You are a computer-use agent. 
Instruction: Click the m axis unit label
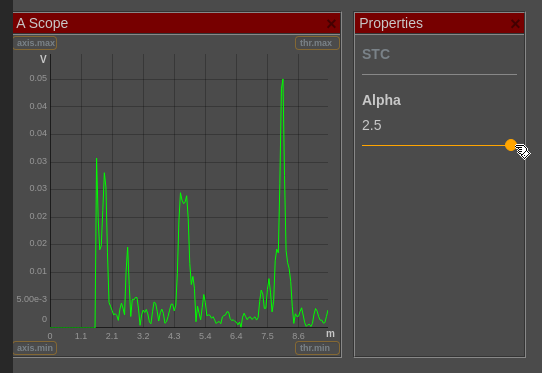tap(330, 334)
